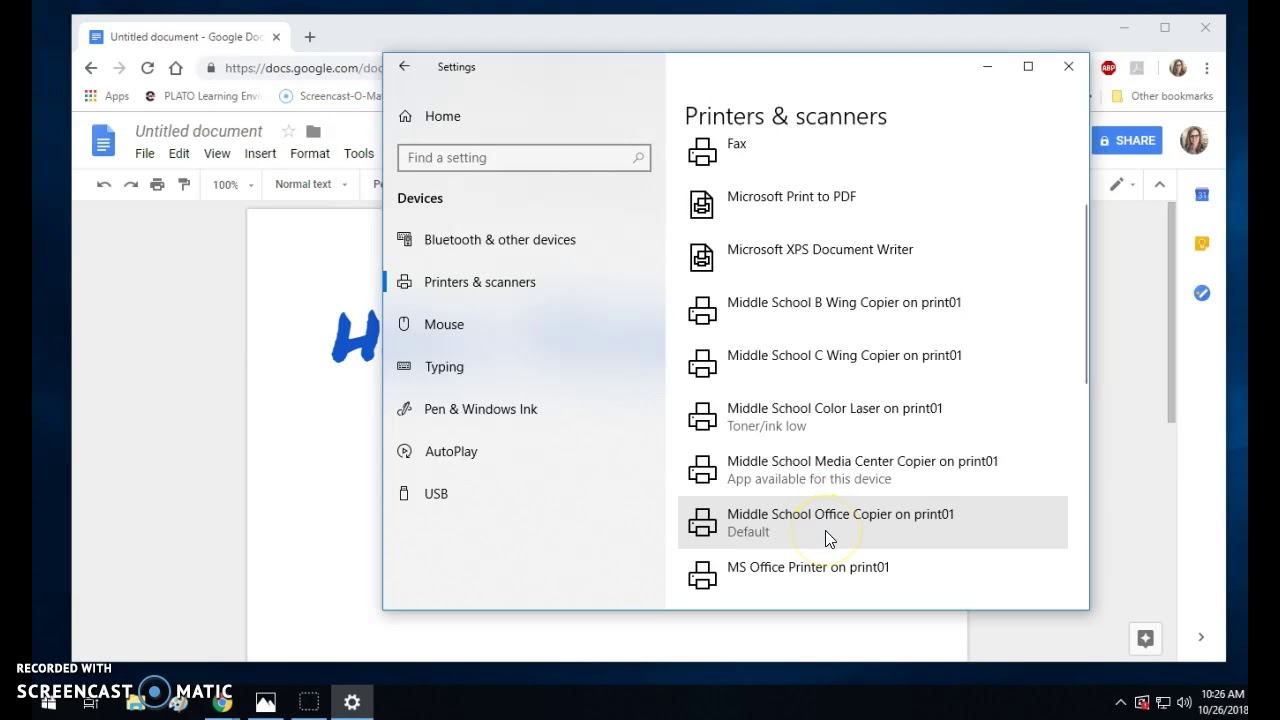Select Middle School Media Center Copier
This screenshot has width=1280, height=720.
click(x=873, y=469)
